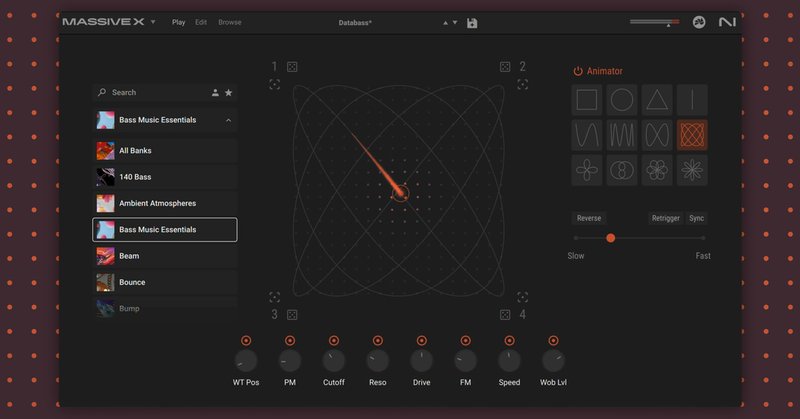Click the orange cursor in the XY pad

(x=400, y=193)
